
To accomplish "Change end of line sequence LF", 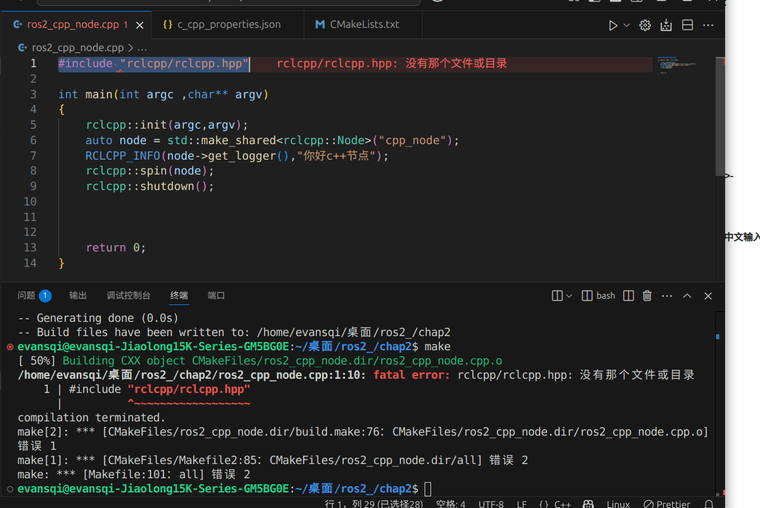I will 522,504.
